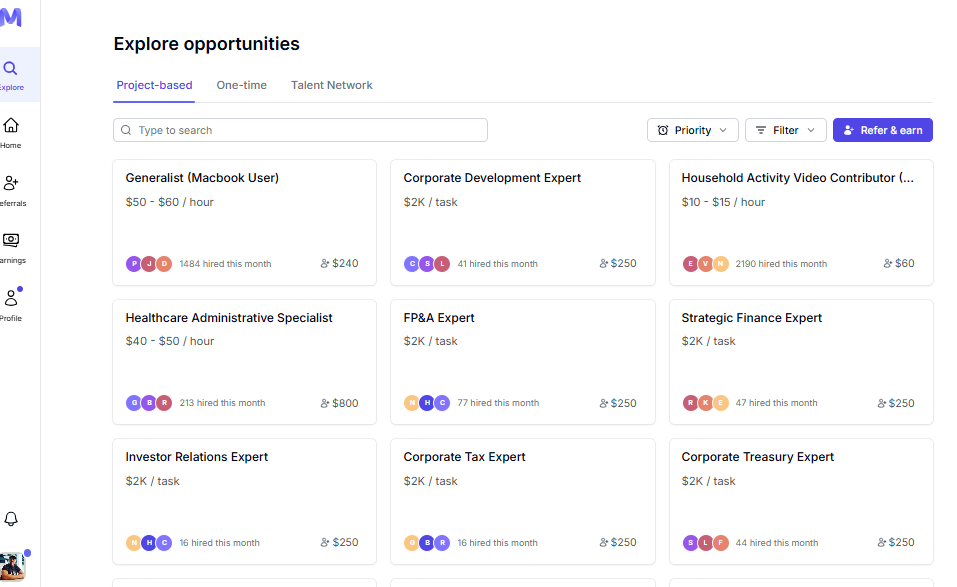Open notifications bell icon
957x587 pixels.
point(11,519)
